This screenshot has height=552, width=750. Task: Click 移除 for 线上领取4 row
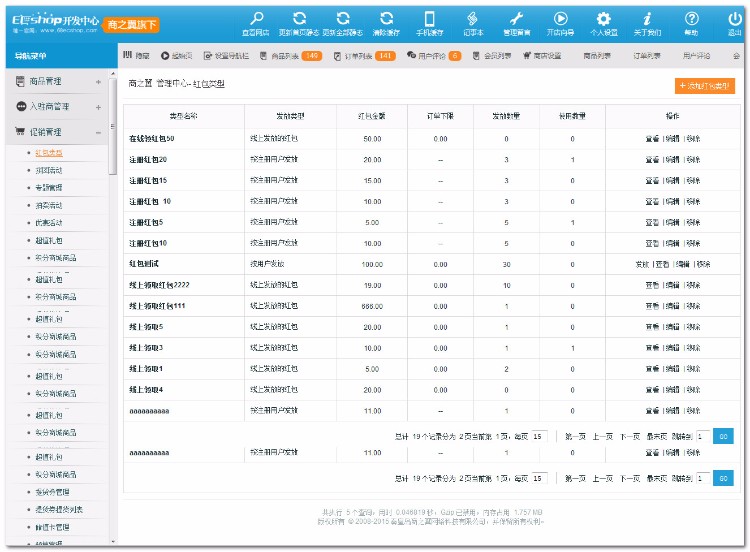693,390
